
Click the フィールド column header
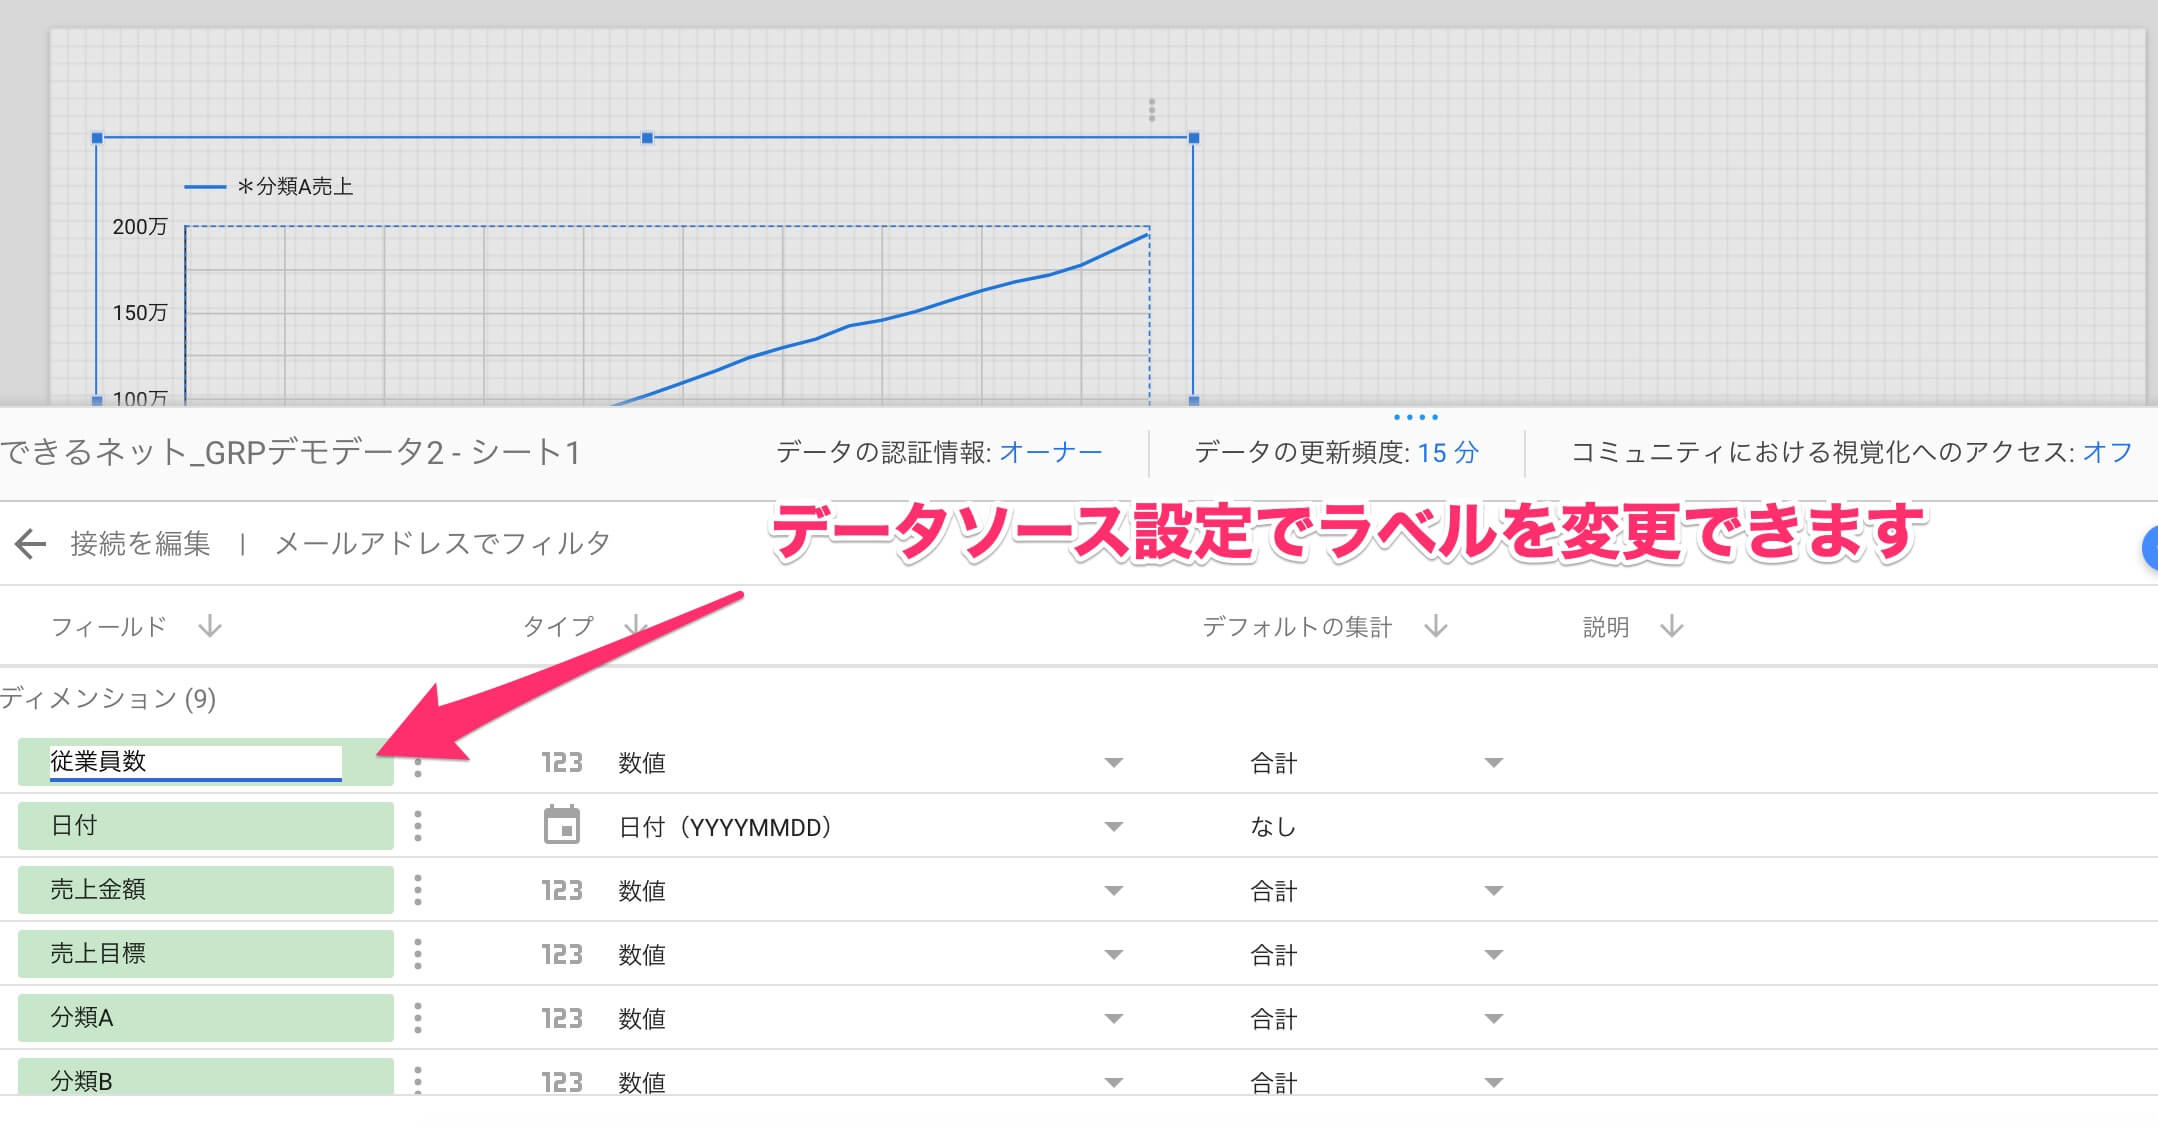pyautogui.click(x=108, y=627)
